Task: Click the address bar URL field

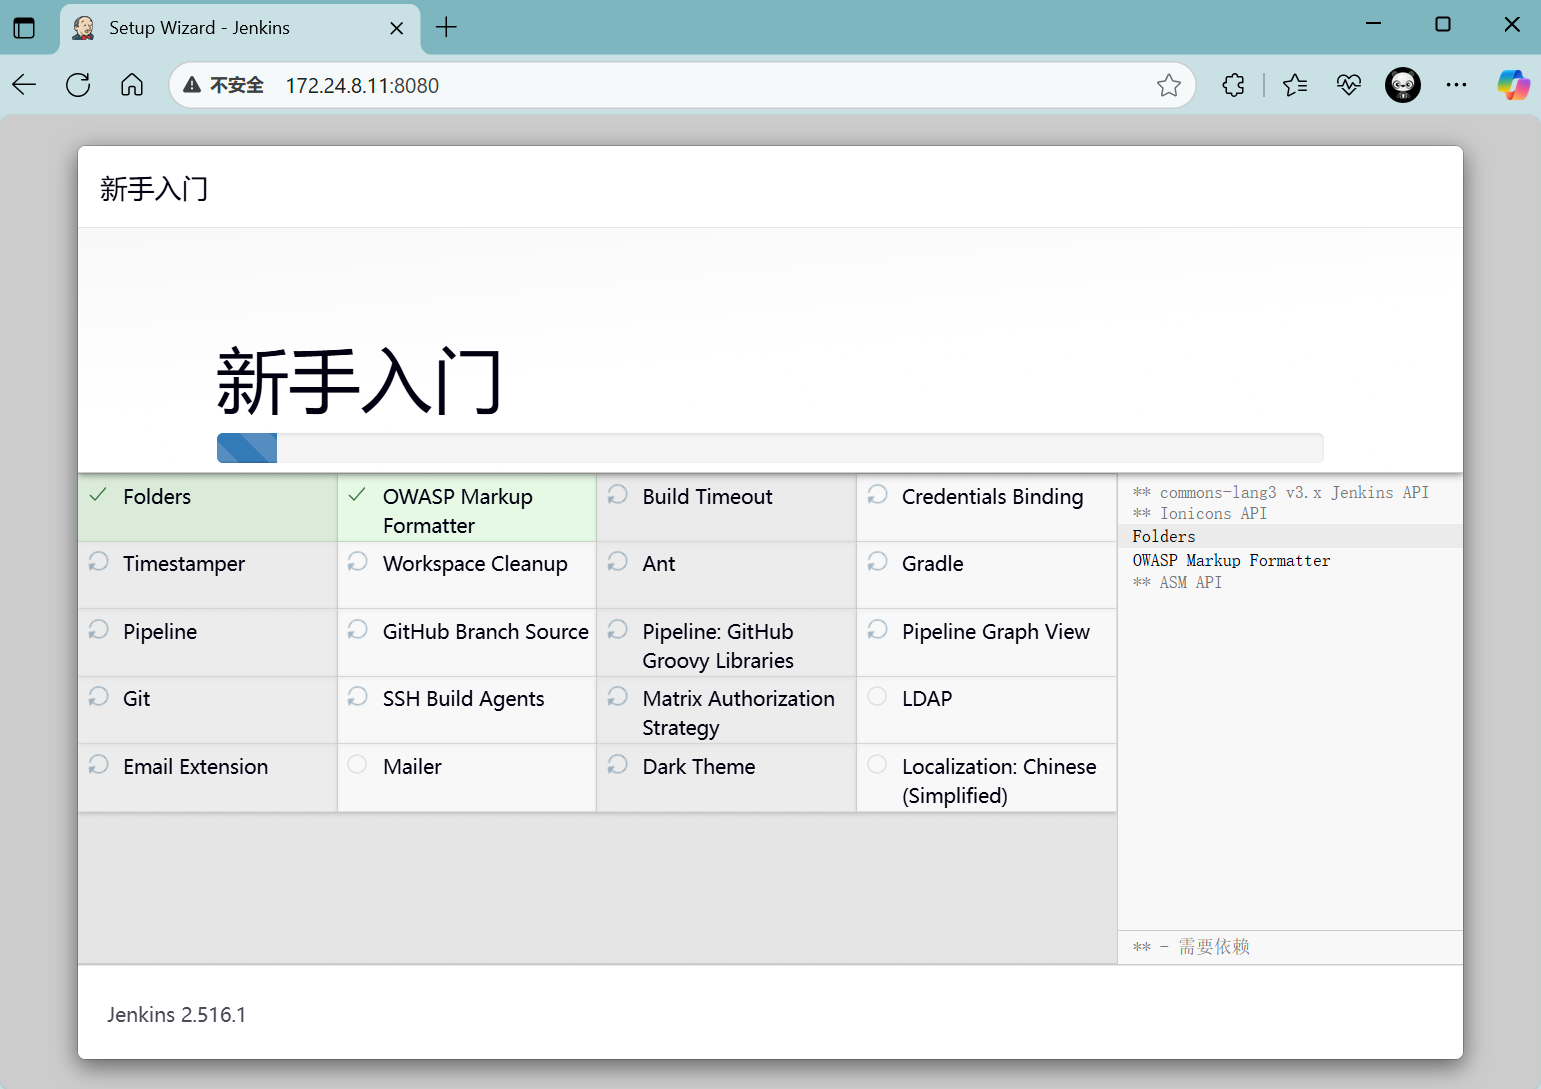Action: (x=700, y=86)
